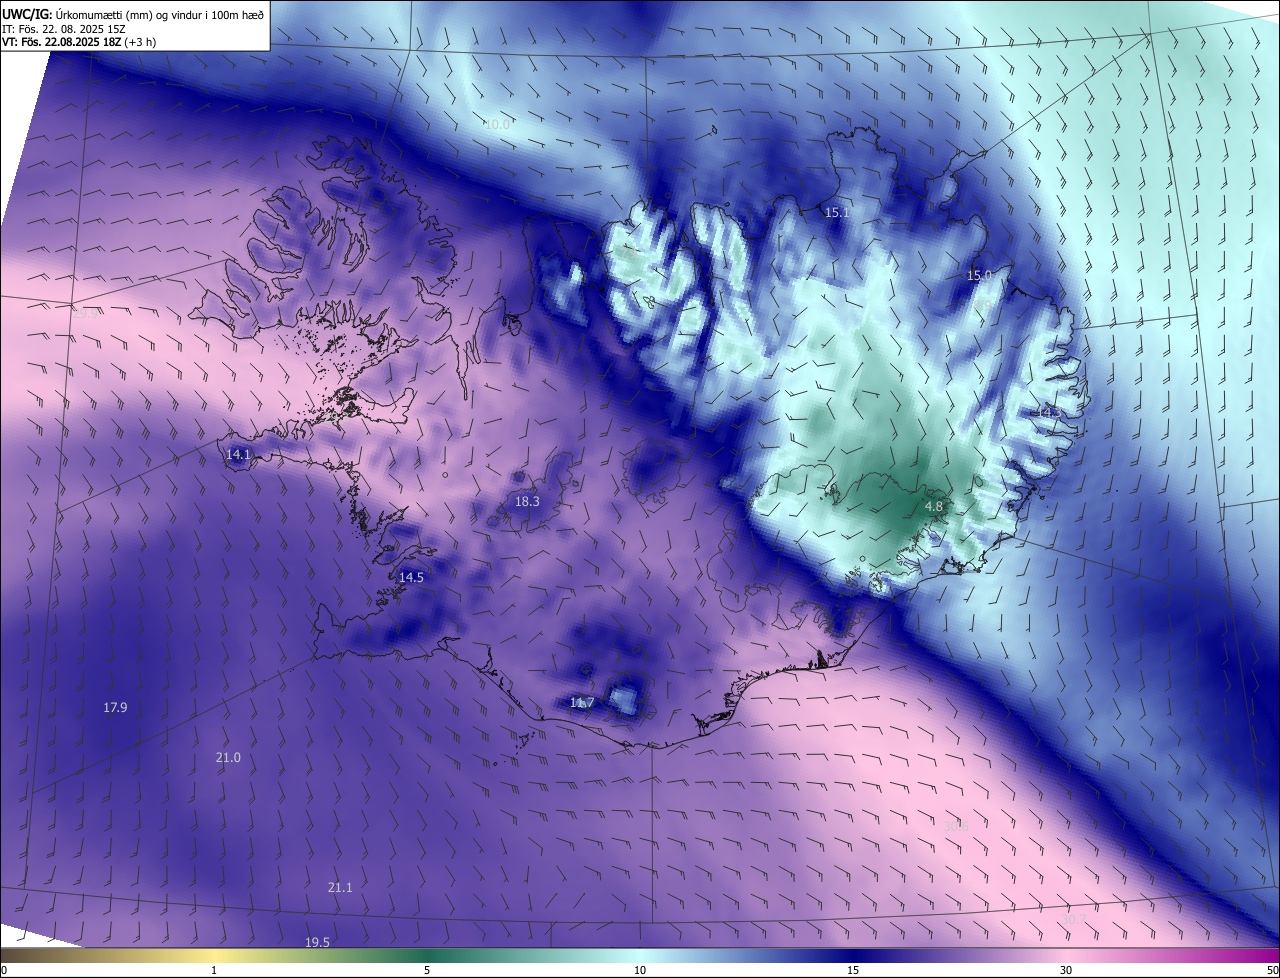Click the 15.0 value label on the map
Screen dimensions: 1280x978
click(x=980, y=275)
